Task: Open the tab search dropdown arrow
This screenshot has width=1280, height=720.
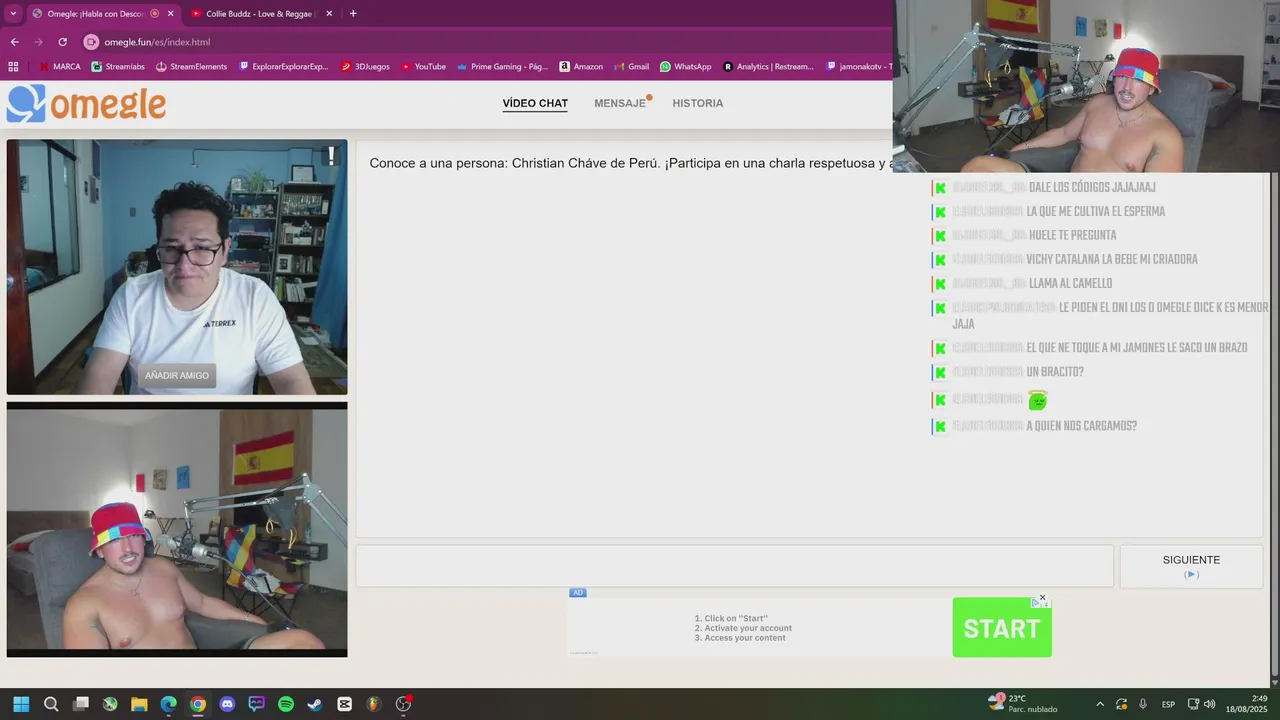Action: 13,14
